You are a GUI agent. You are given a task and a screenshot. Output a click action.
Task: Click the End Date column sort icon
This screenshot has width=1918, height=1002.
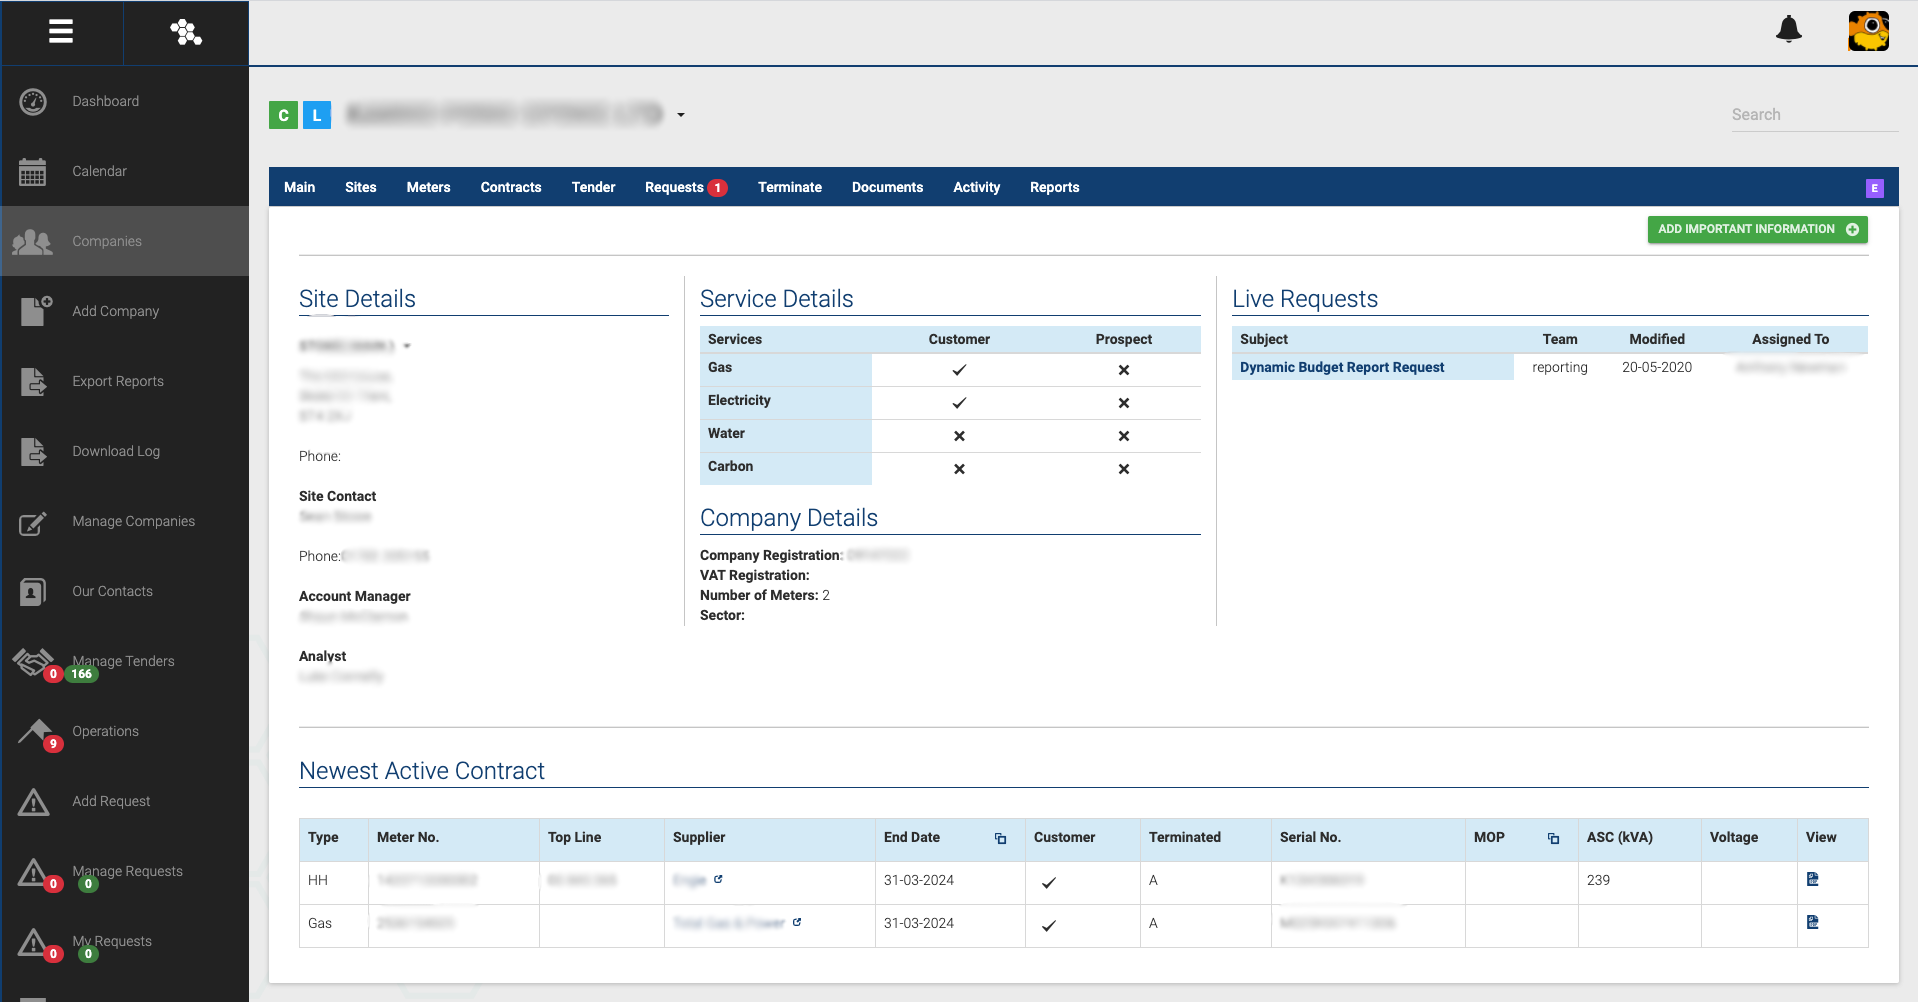[1000, 838]
